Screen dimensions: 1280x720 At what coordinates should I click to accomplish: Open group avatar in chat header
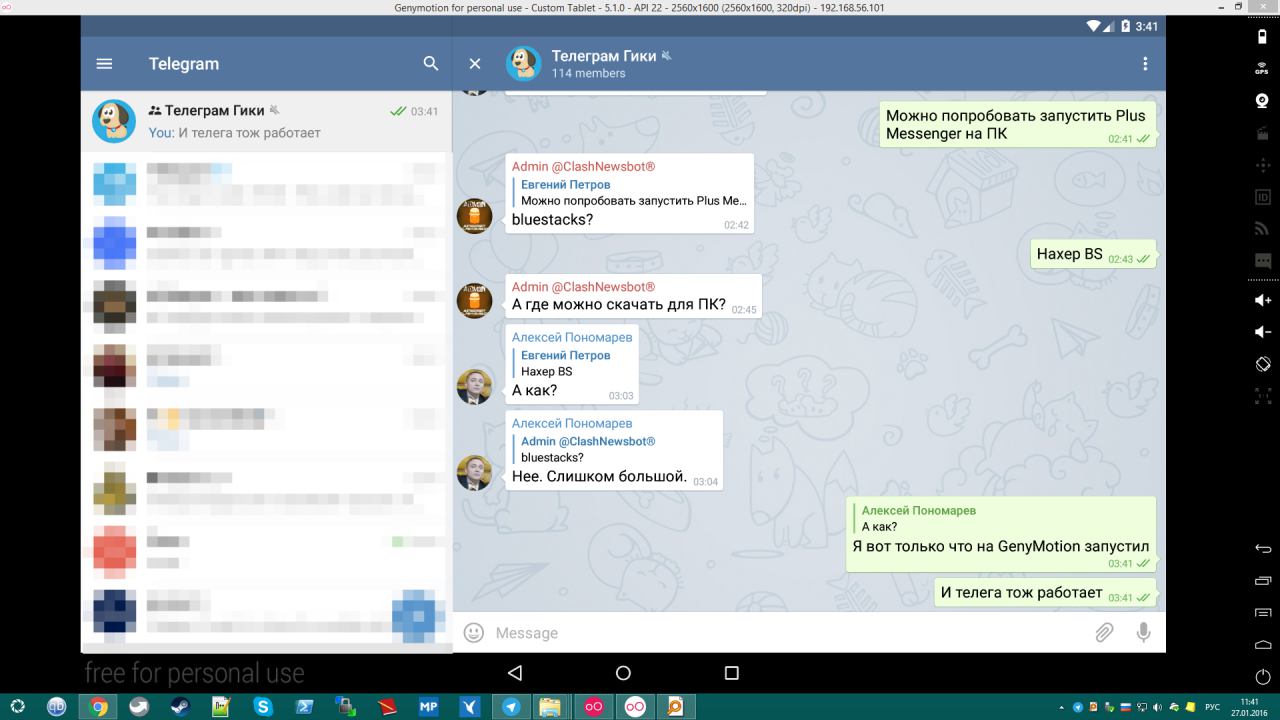523,64
